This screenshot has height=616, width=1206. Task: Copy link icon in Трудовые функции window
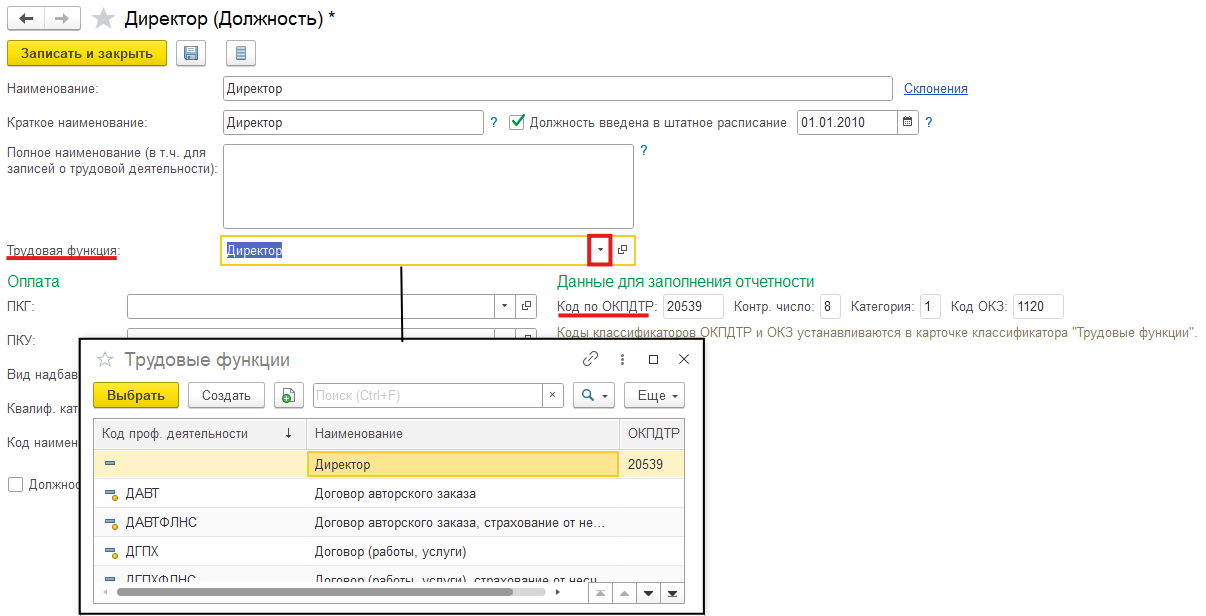click(x=590, y=359)
